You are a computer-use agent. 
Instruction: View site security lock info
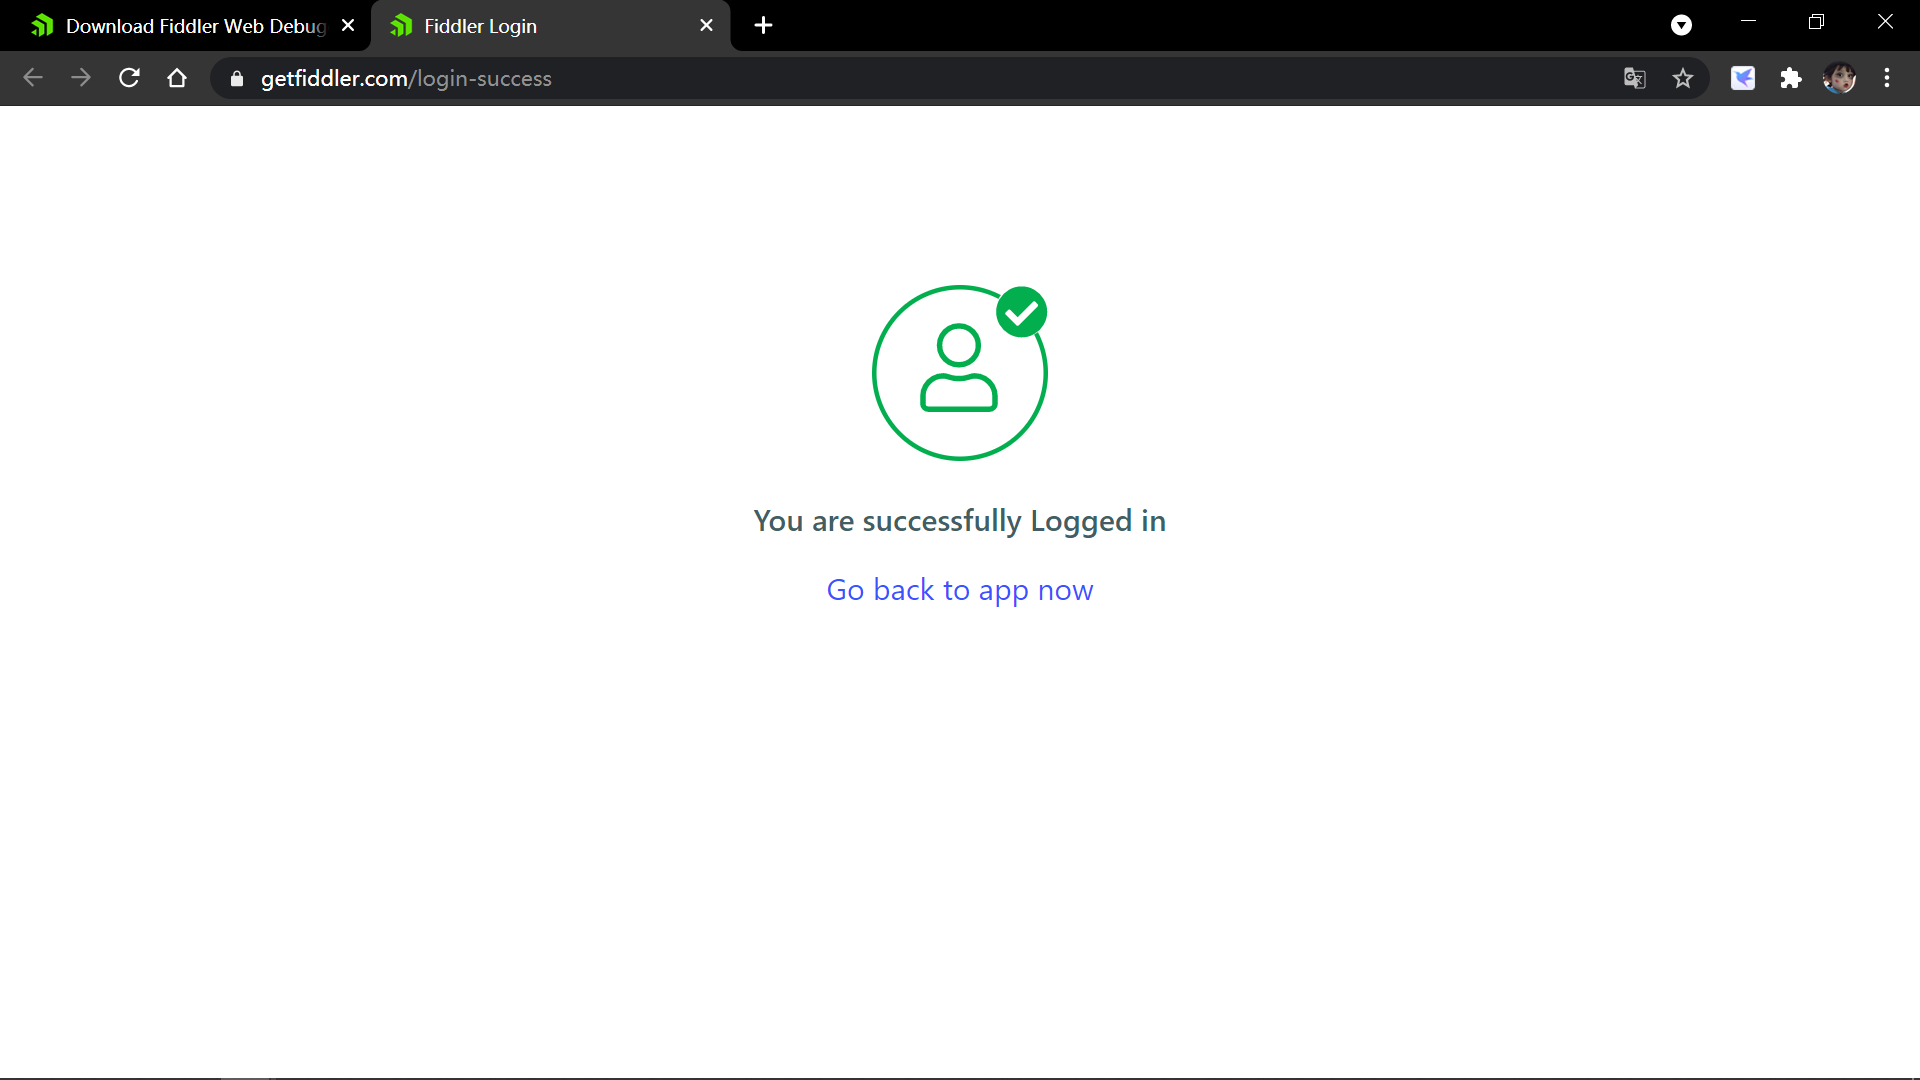(237, 78)
